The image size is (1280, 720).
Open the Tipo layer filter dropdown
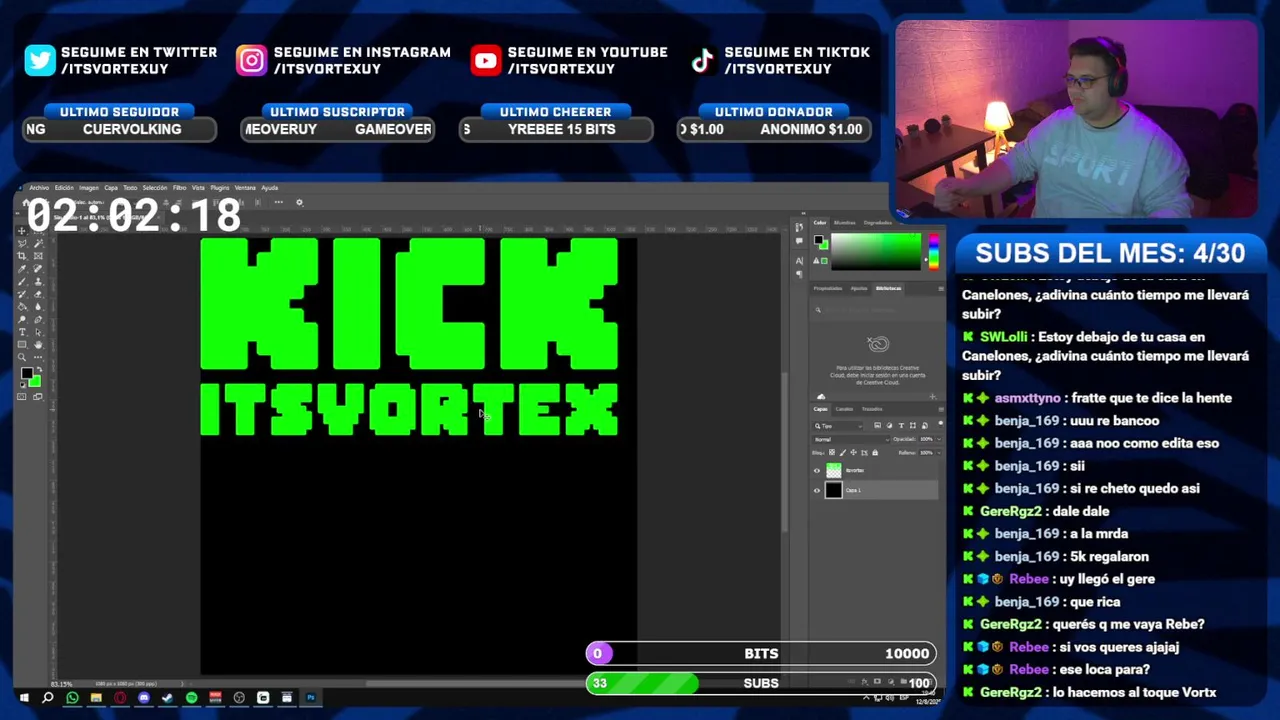click(x=837, y=426)
